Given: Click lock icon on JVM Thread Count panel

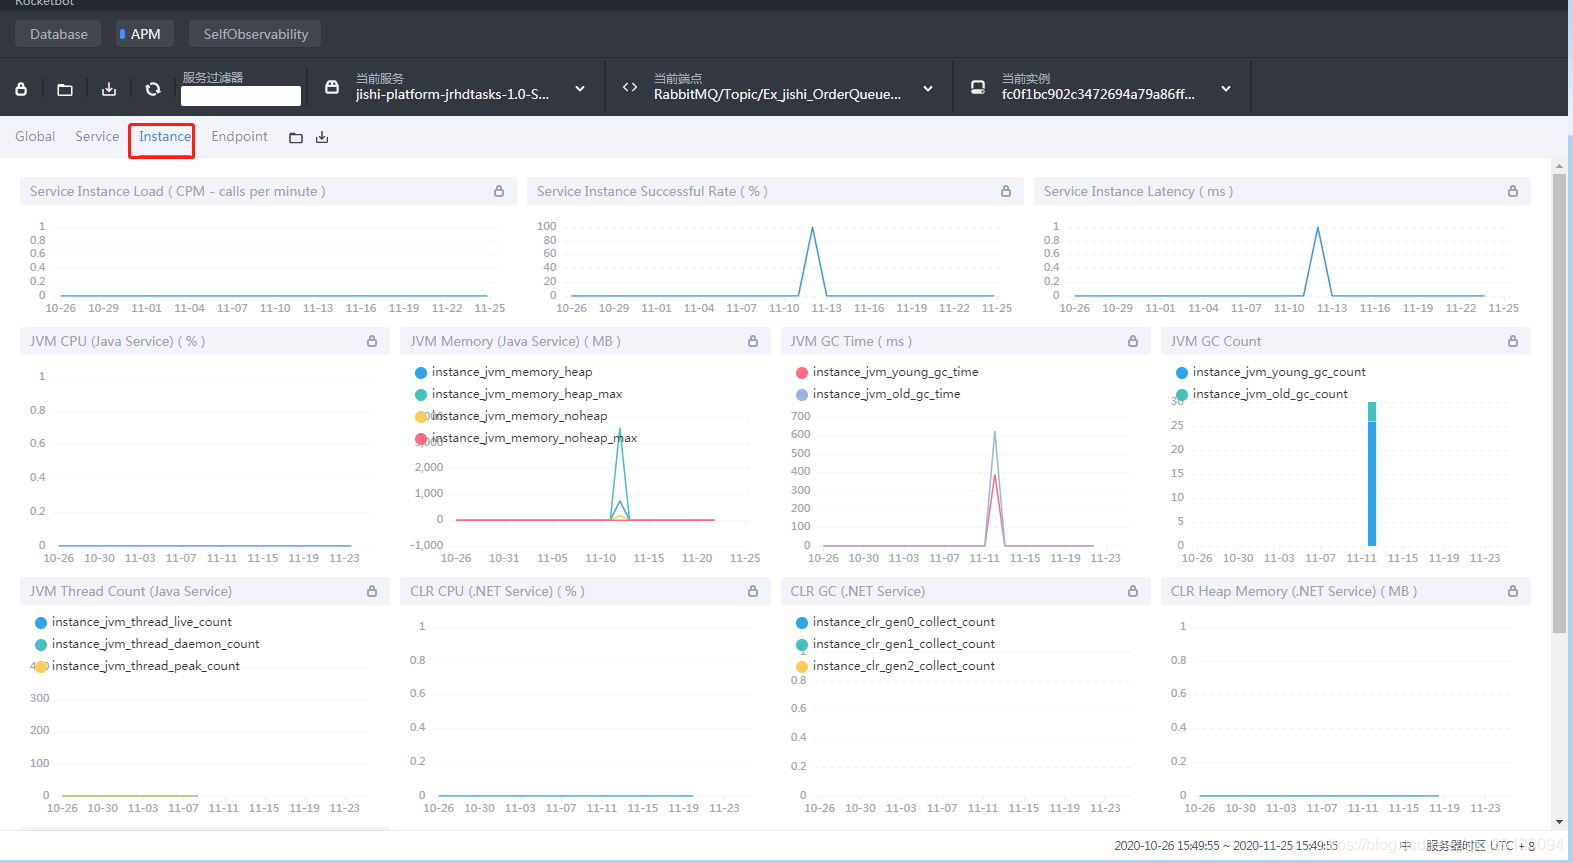Looking at the screenshot, I should click(372, 591).
